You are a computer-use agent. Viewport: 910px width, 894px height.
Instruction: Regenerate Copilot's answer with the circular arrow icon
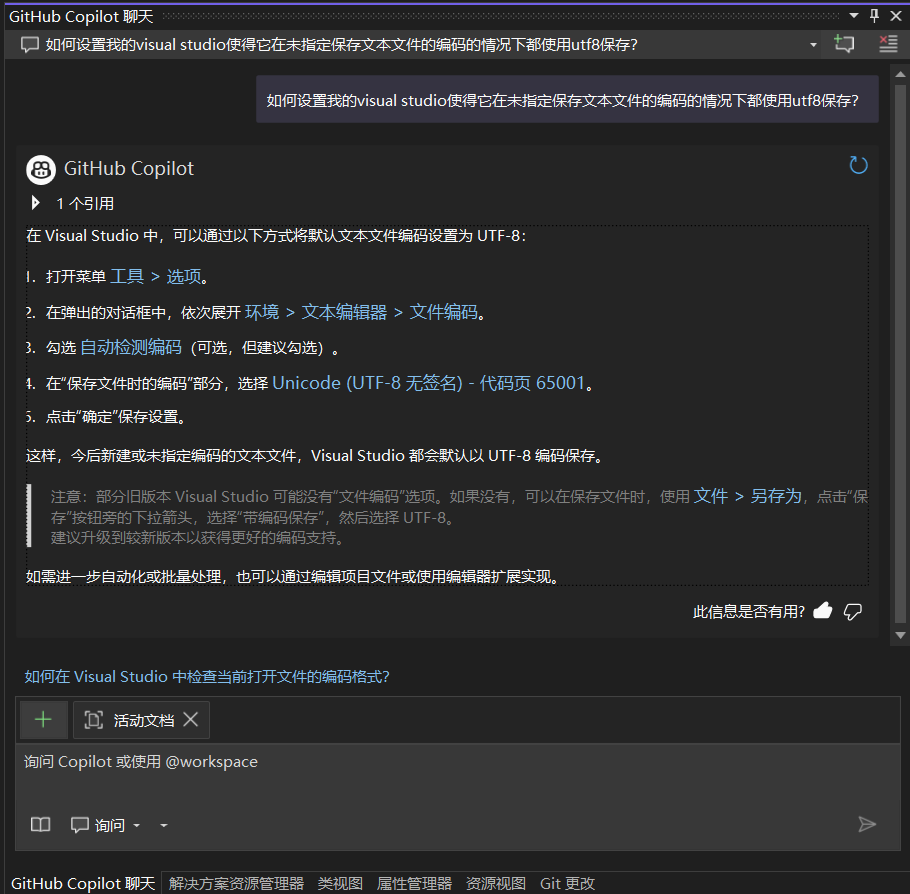pos(858,165)
